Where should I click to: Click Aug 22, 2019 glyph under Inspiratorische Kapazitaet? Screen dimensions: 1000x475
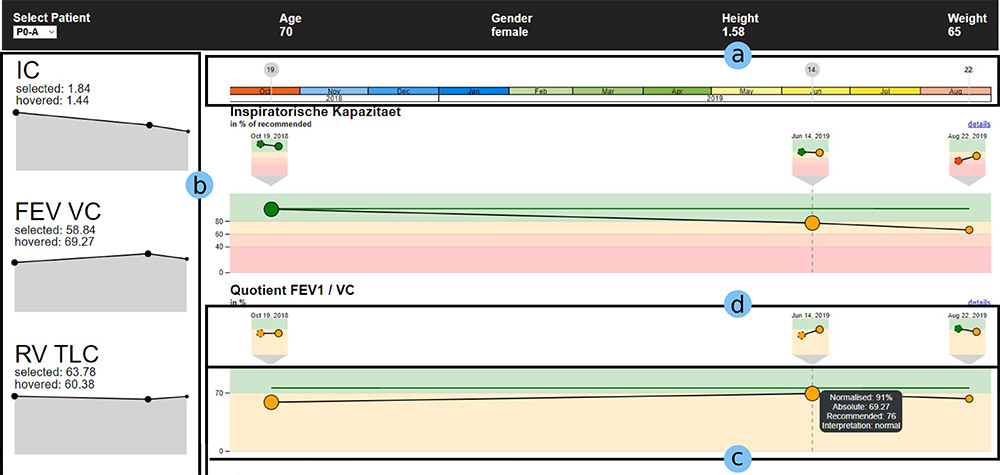(967, 163)
